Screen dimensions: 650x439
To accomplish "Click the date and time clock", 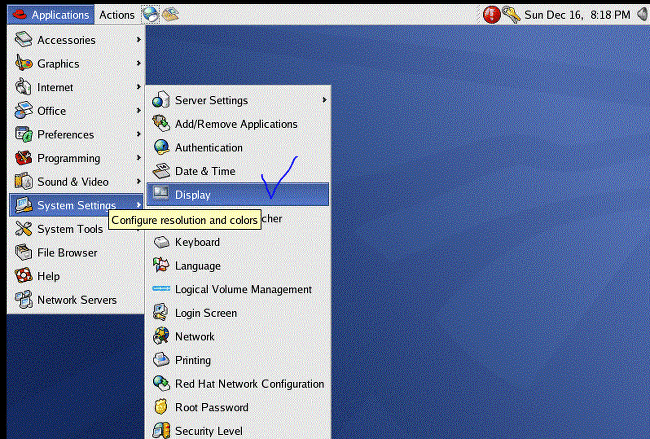I will [577, 15].
